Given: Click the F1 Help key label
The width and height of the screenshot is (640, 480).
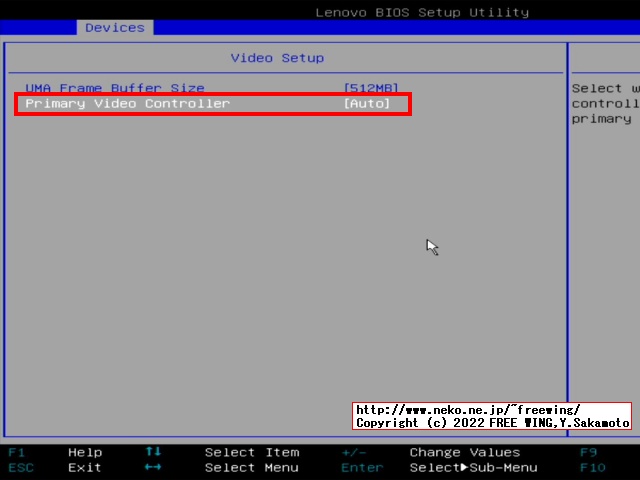Looking at the screenshot, I should [x=17, y=452].
